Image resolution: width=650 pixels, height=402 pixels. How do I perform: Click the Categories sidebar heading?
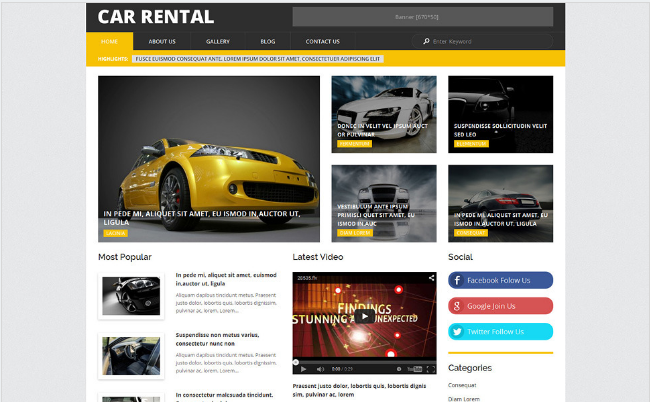click(470, 368)
